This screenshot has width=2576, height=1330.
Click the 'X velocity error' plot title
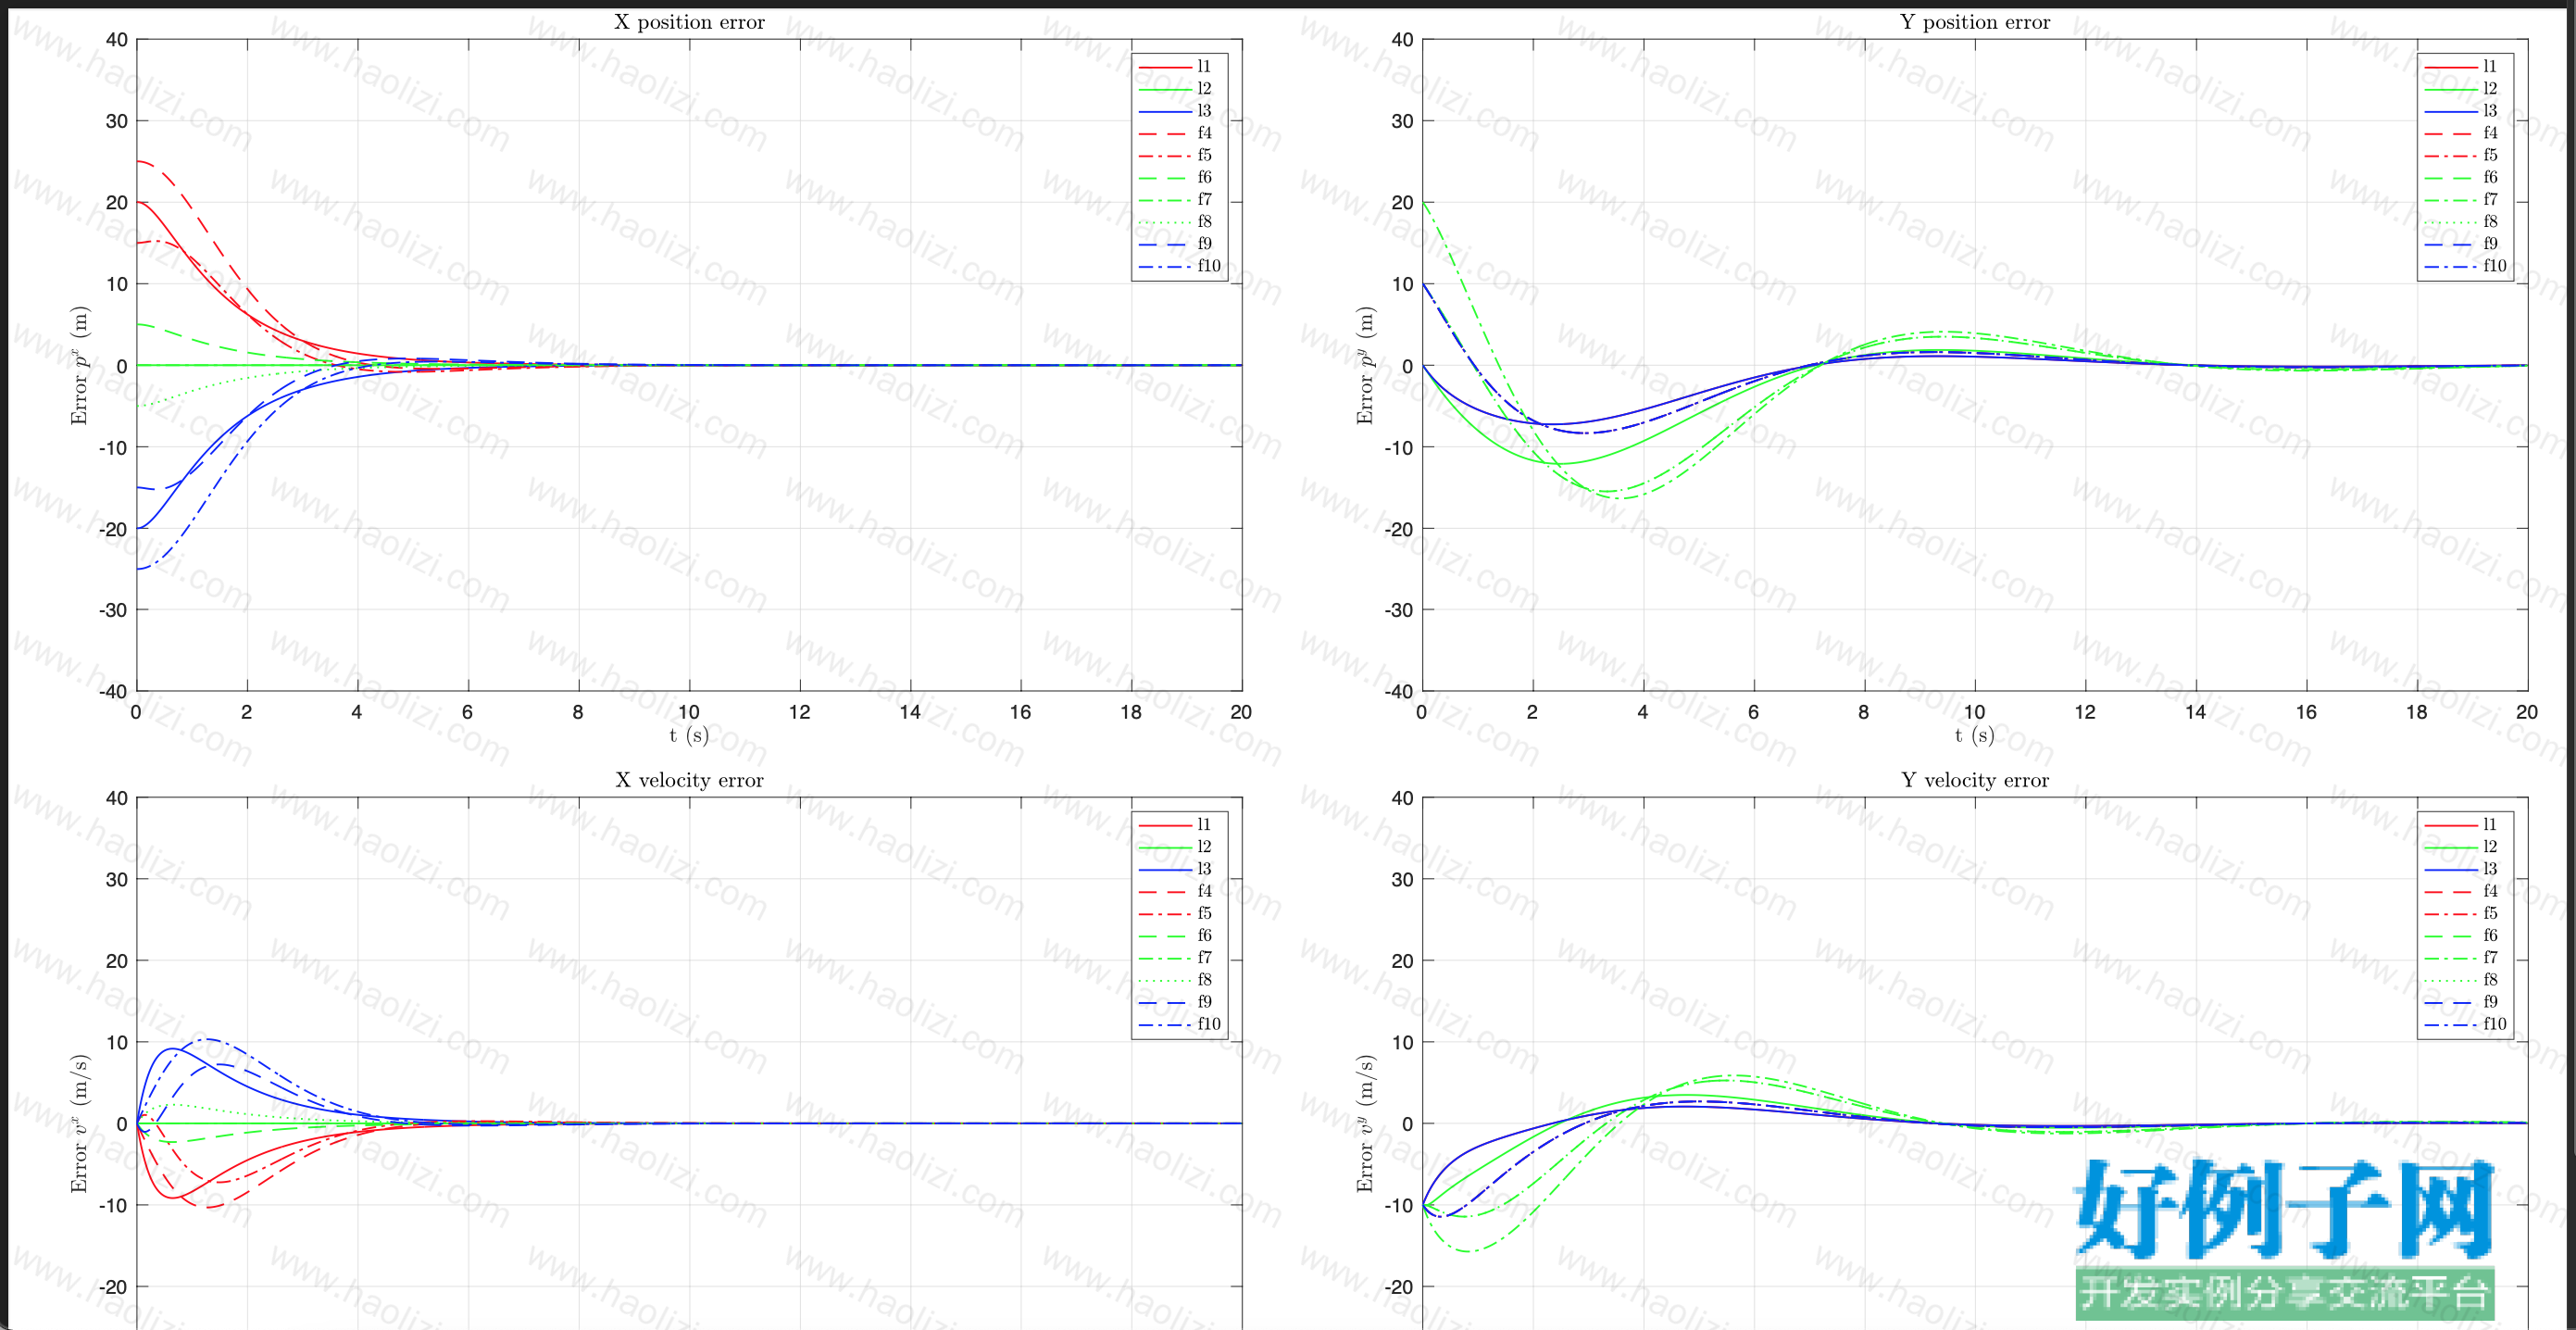click(x=689, y=780)
